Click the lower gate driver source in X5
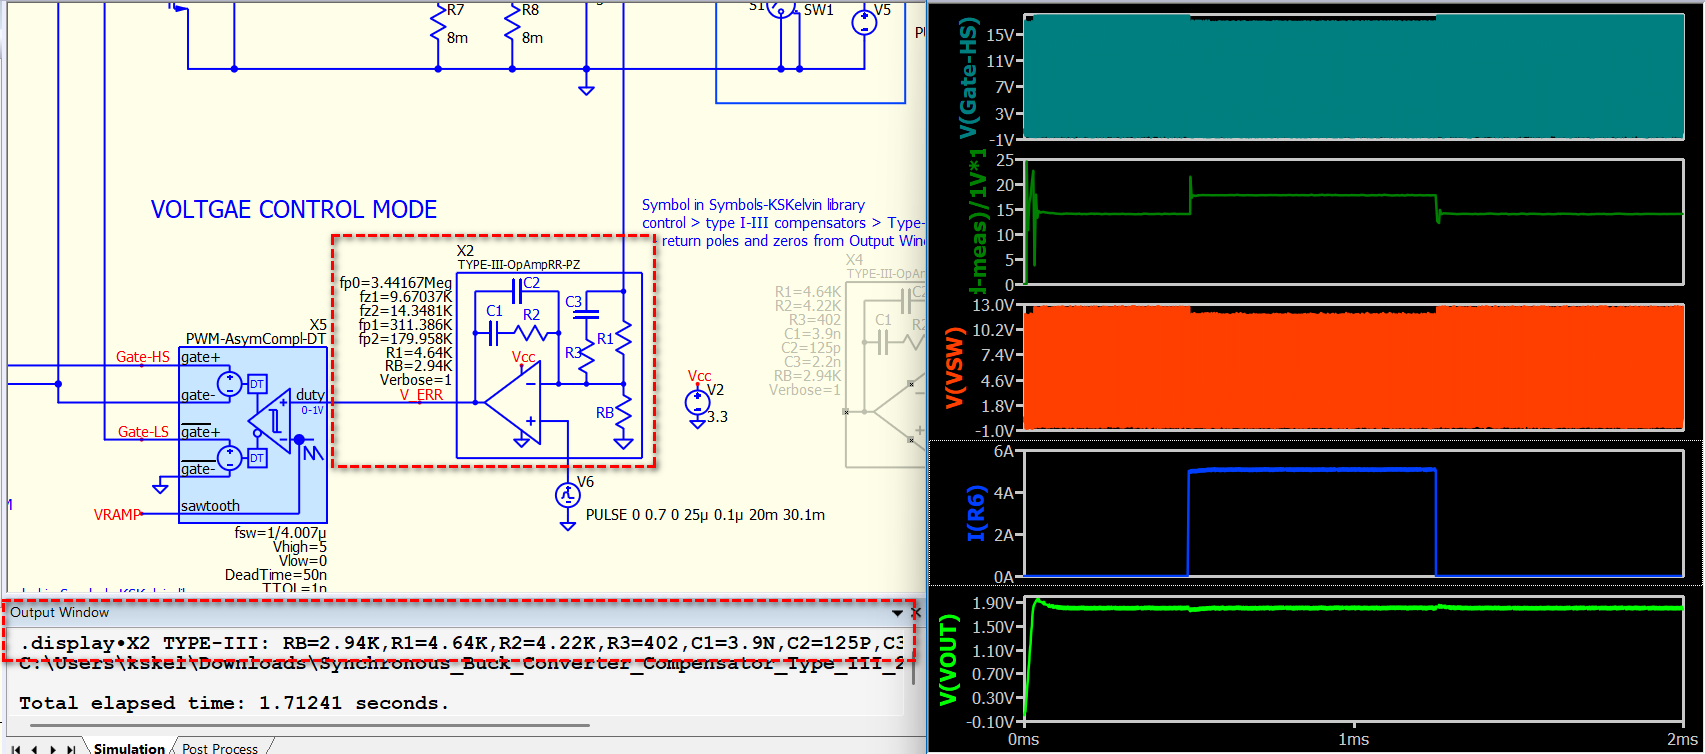This screenshot has height=754, width=1705. tap(230, 458)
